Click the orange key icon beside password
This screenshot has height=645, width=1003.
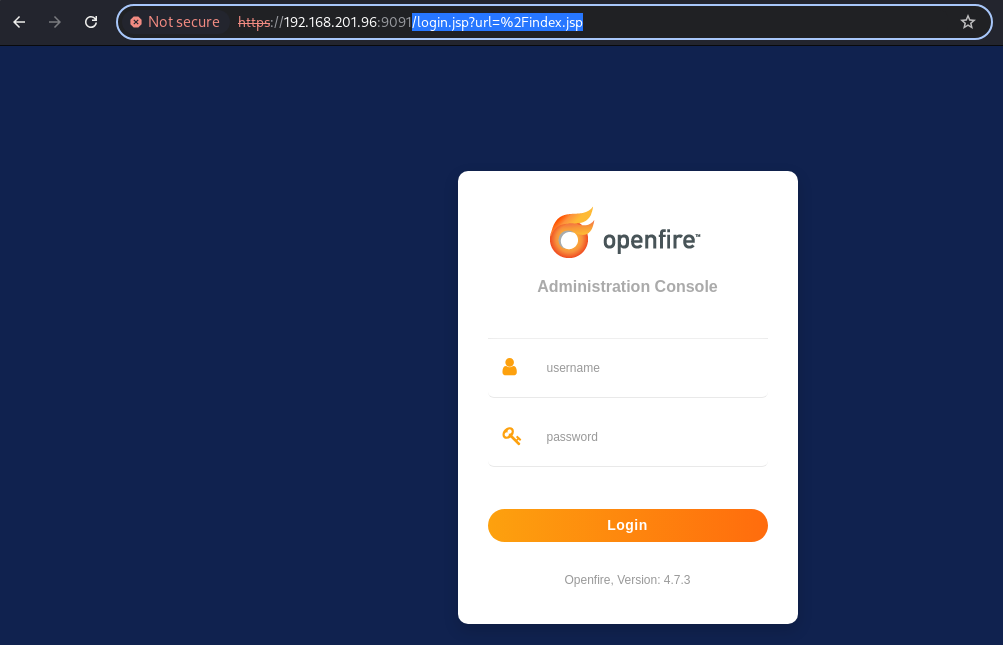point(511,436)
